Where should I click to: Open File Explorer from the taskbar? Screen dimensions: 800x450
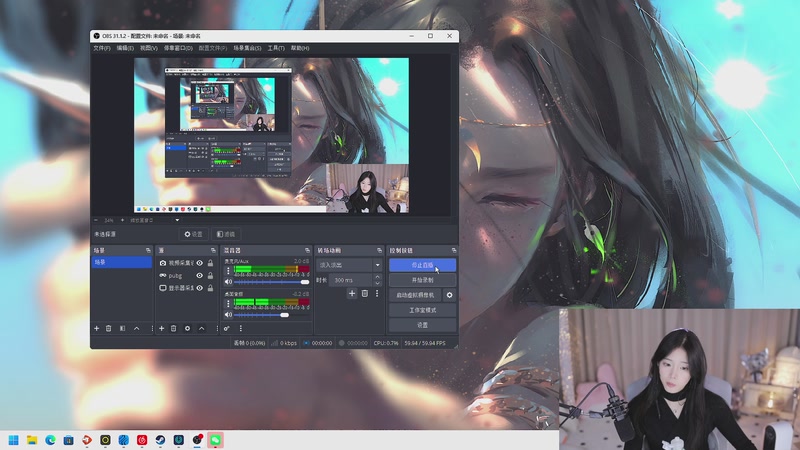tap(32, 440)
